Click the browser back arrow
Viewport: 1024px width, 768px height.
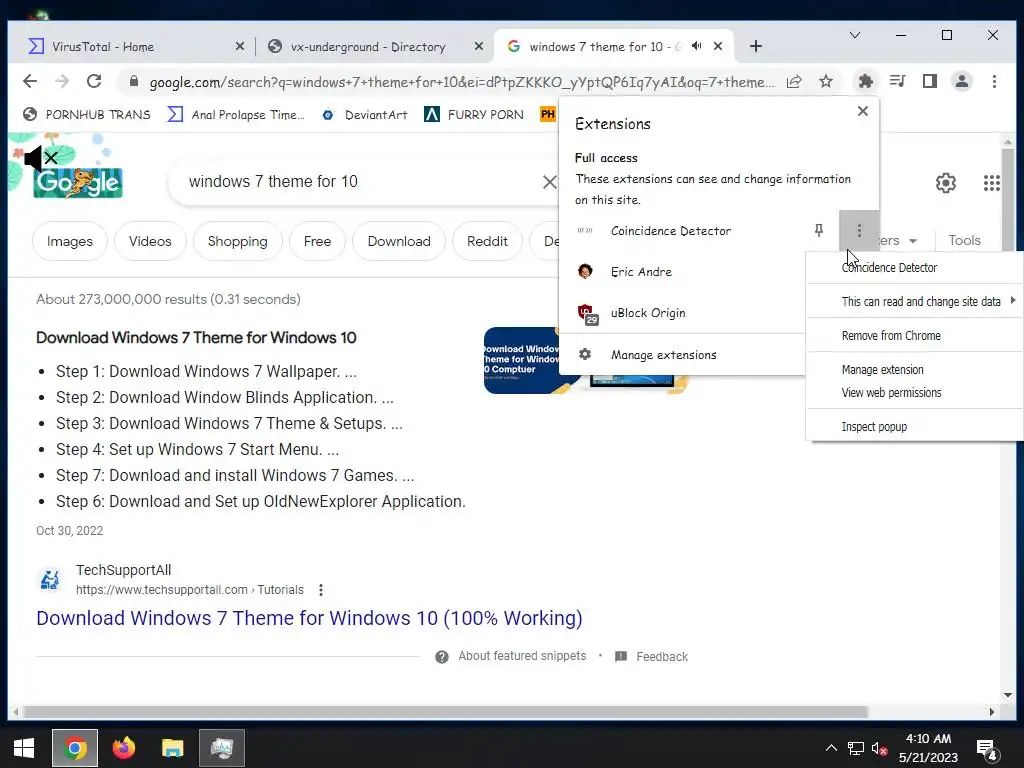(x=30, y=81)
